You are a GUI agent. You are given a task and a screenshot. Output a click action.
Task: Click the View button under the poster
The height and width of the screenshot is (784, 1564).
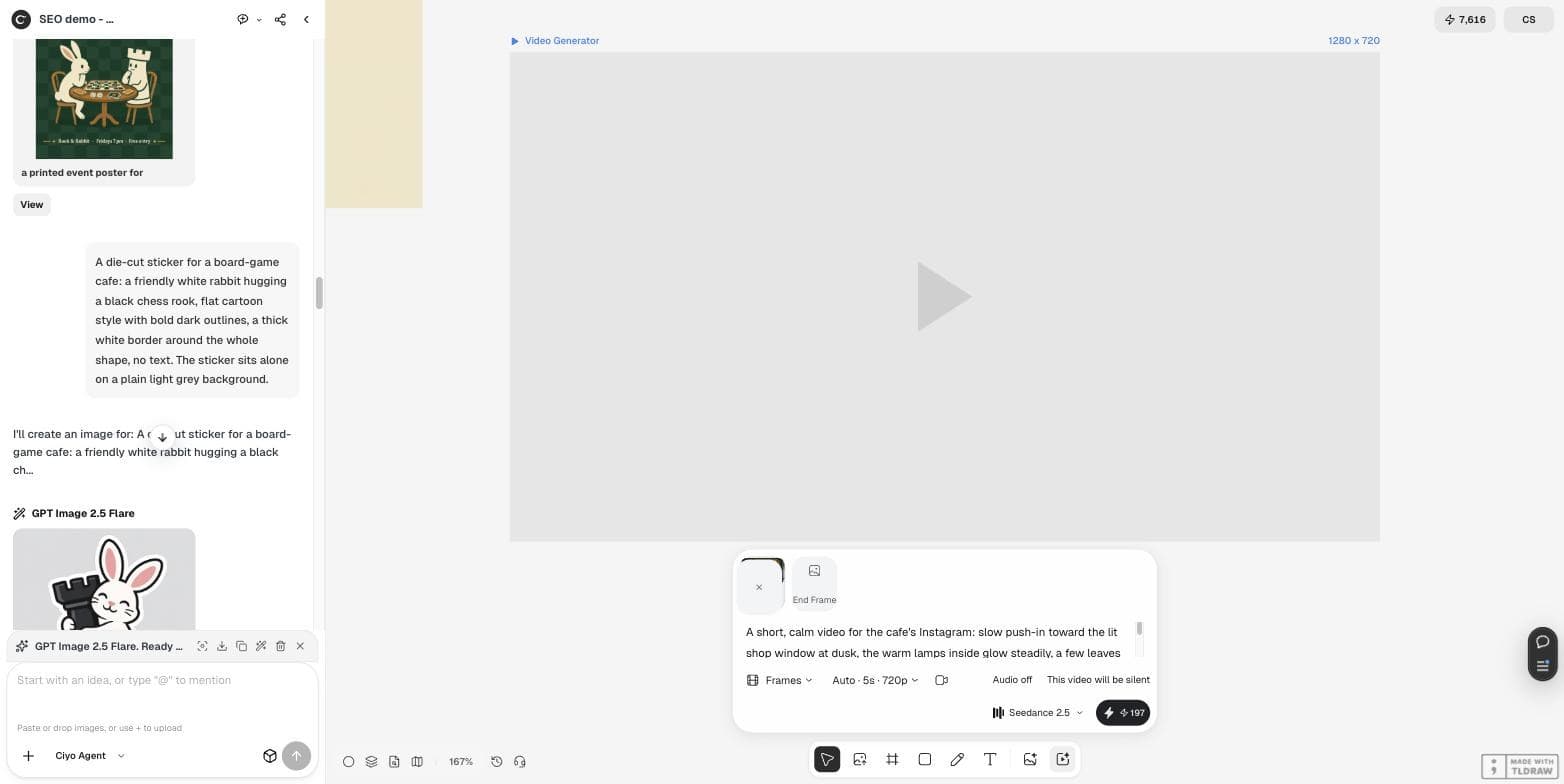coord(32,204)
